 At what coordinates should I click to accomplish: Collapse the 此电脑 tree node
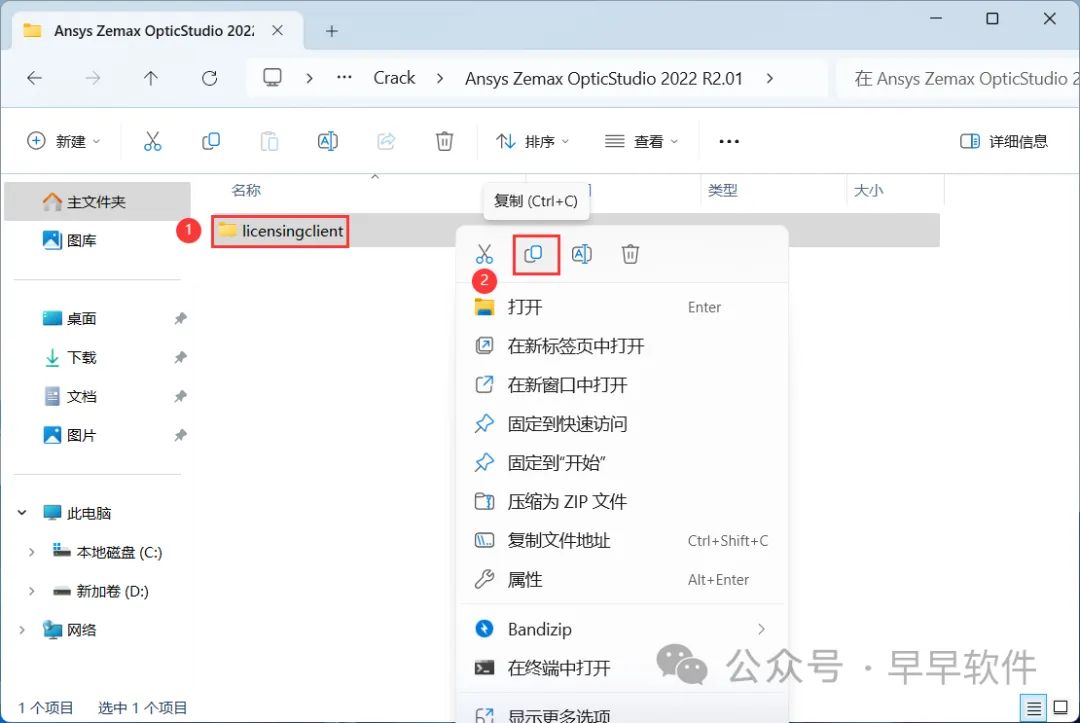pos(22,513)
